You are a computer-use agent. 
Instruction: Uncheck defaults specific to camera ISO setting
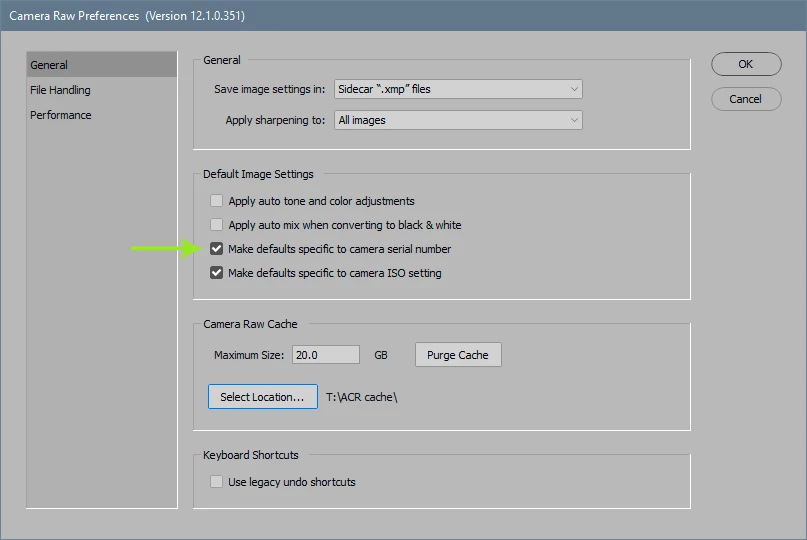coord(216,272)
